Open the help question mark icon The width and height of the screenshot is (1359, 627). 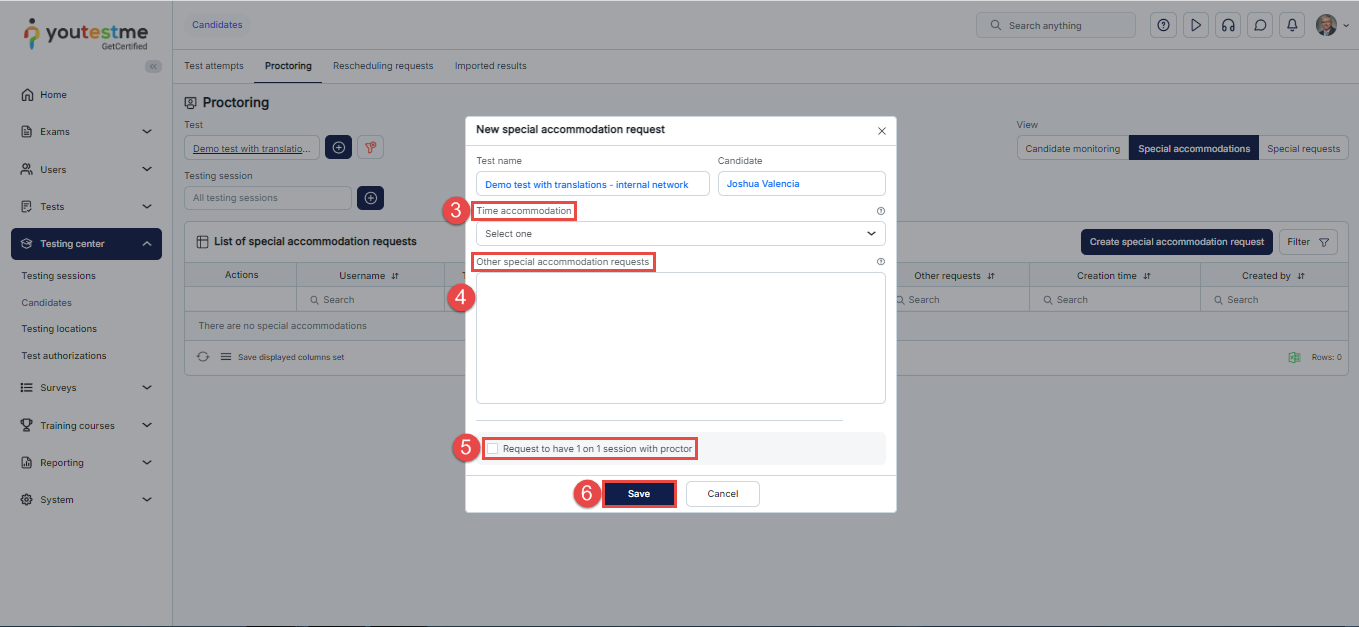click(1163, 25)
